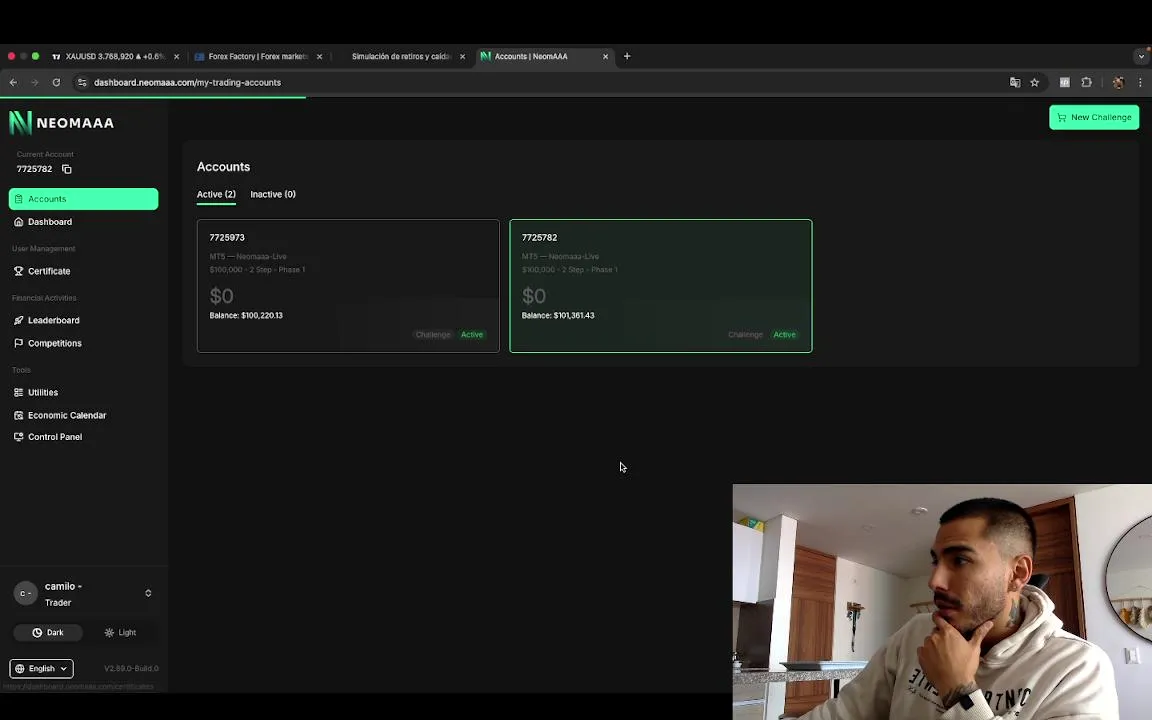The width and height of the screenshot is (1152, 720).
Task: Click the extension icon left of the puzzle
Action: [1064, 83]
